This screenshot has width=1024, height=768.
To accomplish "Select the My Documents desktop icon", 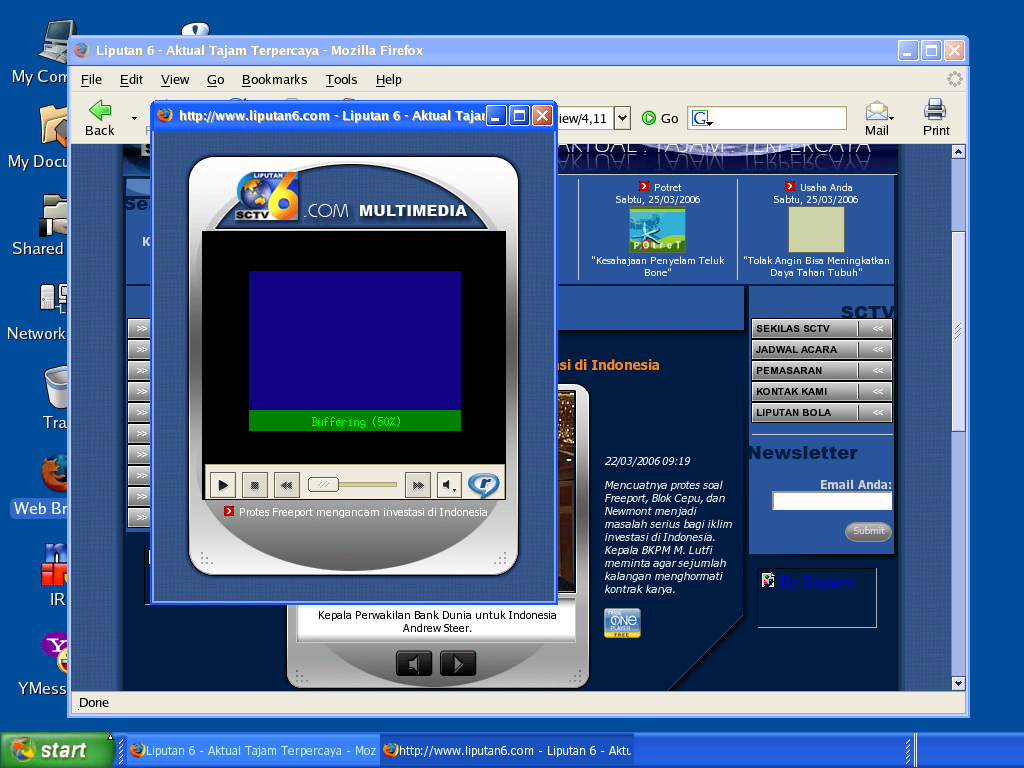I will [38, 137].
